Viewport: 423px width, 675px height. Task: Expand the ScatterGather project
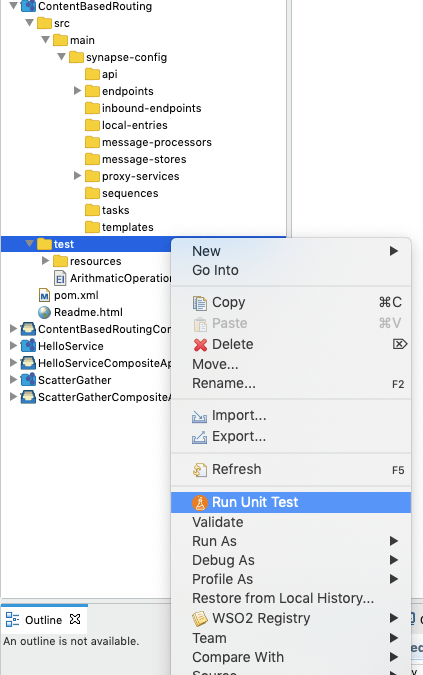13,380
